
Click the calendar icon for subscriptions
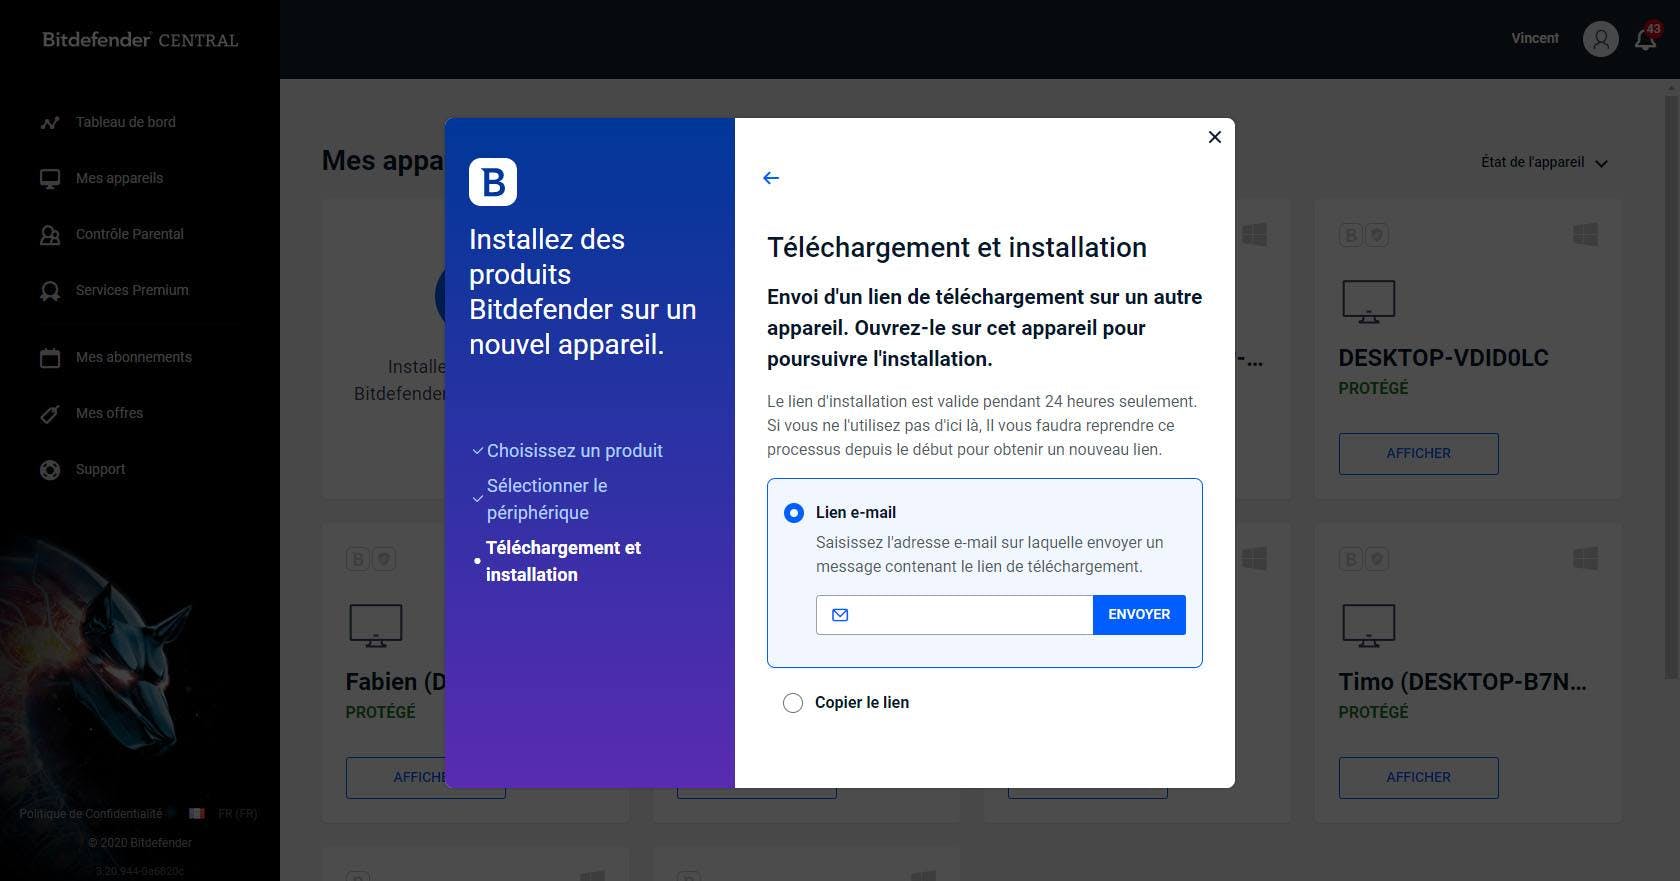click(50, 358)
